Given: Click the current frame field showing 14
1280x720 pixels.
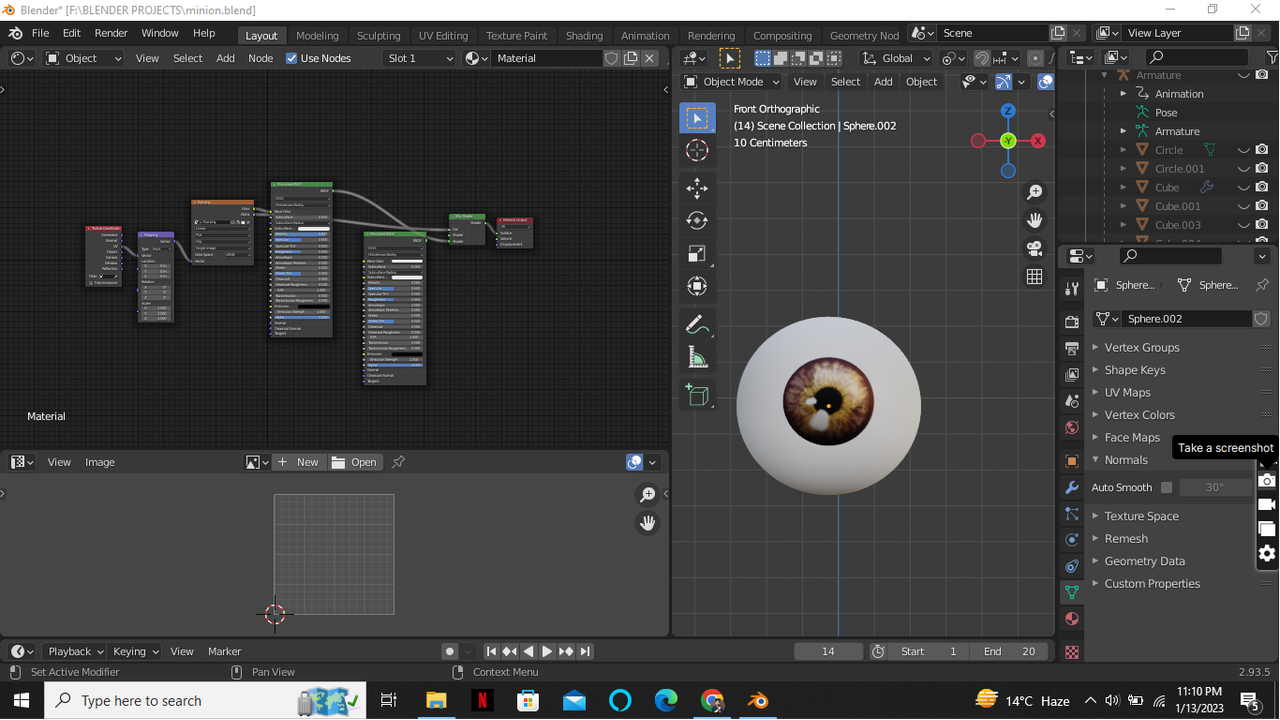Looking at the screenshot, I should click(x=828, y=651).
